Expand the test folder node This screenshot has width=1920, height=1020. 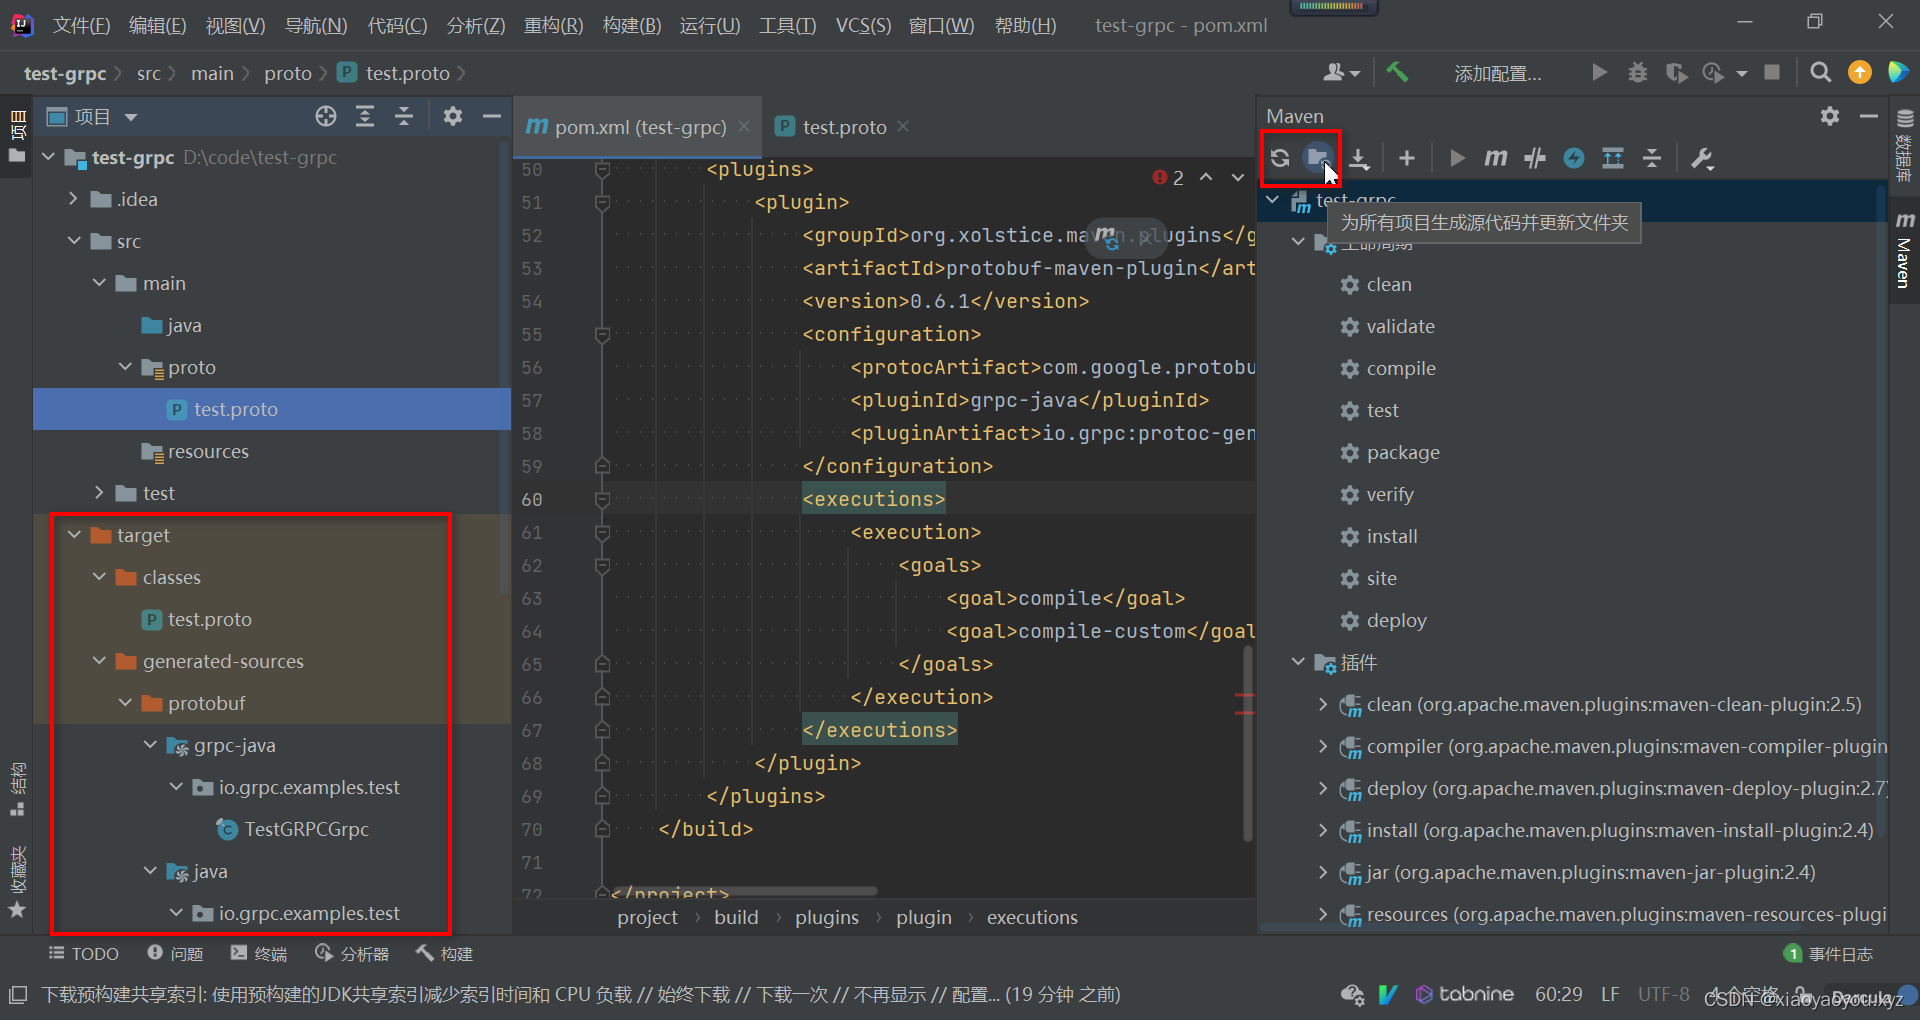(x=99, y=493)
